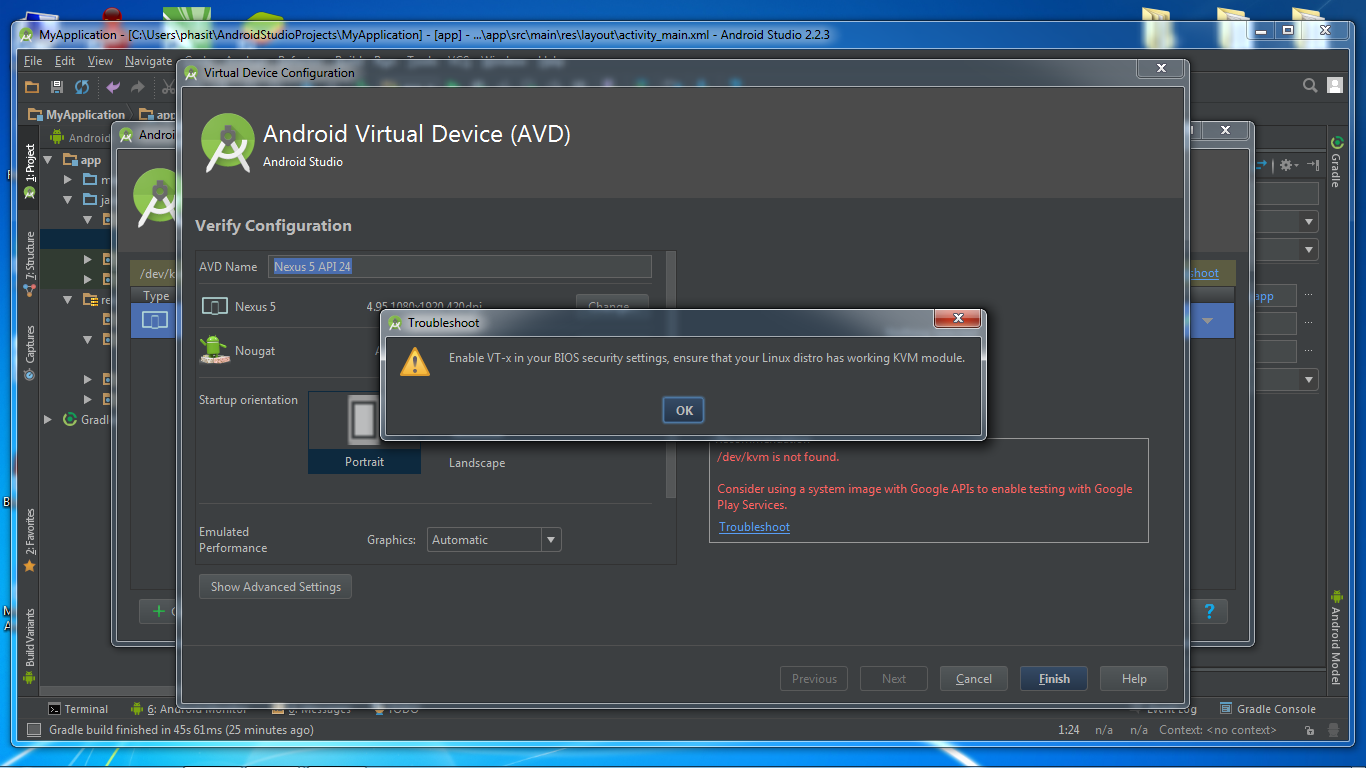Screen dimensions: 1366x768
Task: Click the Android view selector icon in the Project panel
Action: click(x=57, y=137)
